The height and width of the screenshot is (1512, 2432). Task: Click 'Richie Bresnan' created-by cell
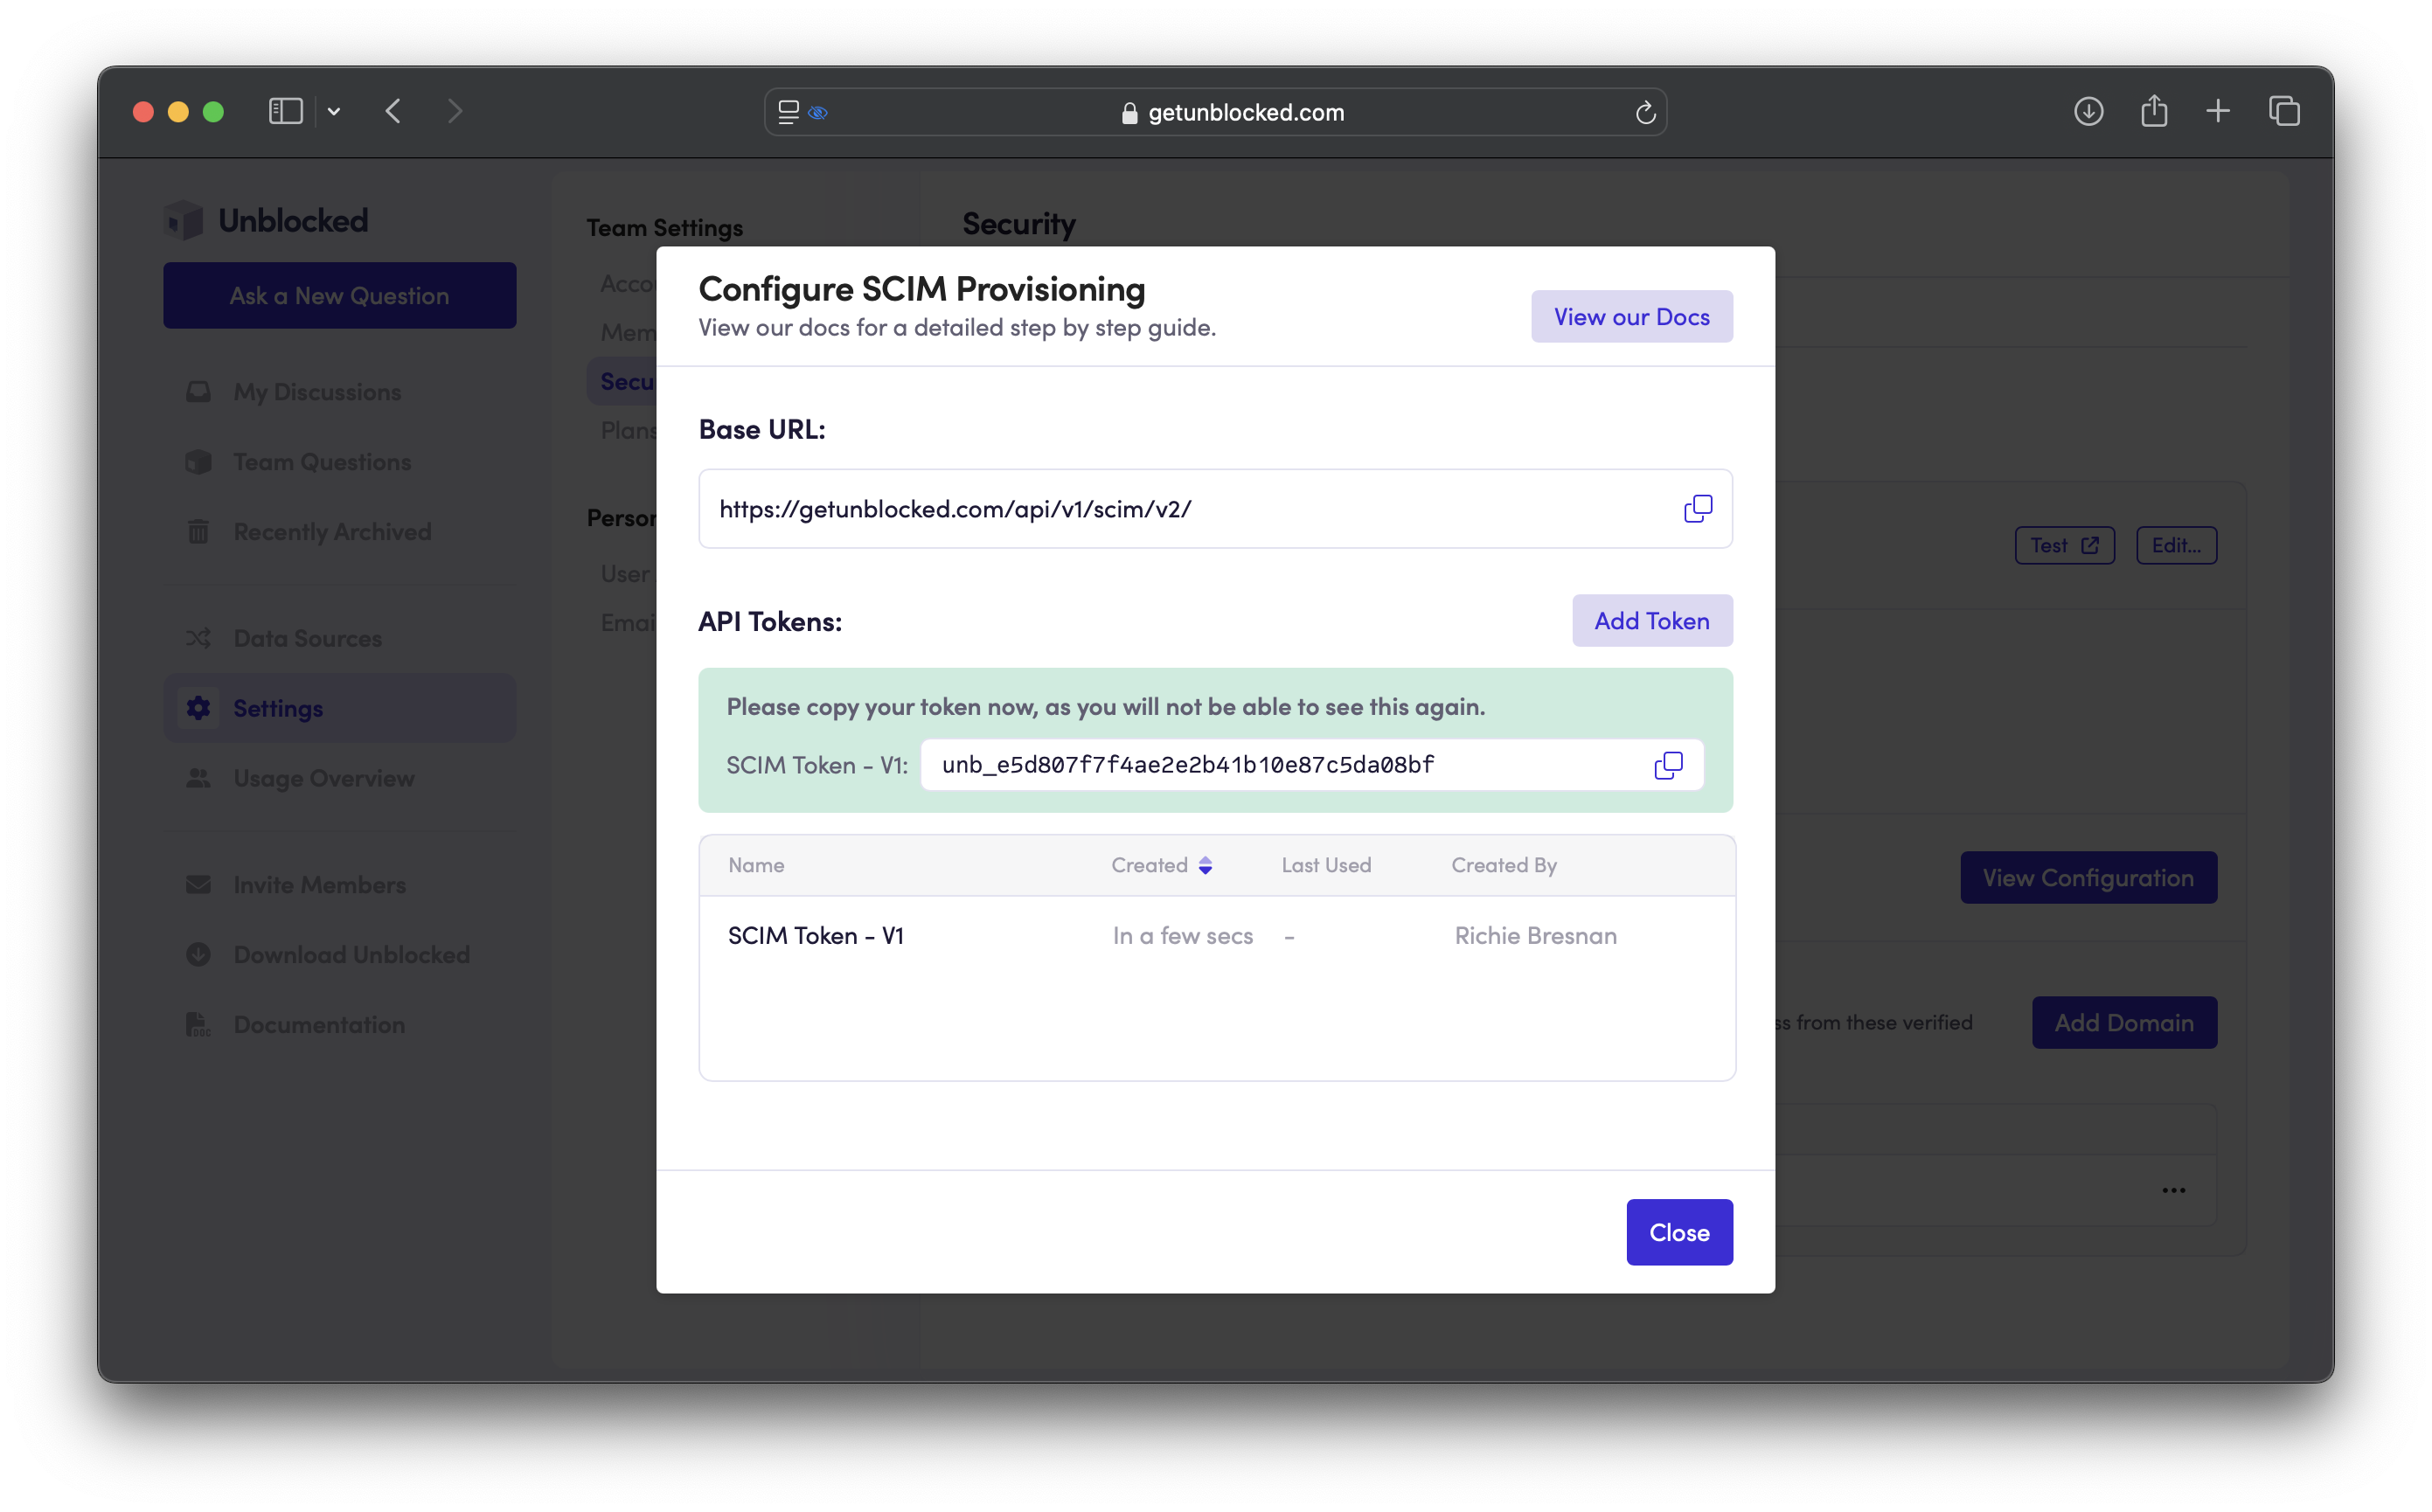pyautogui.click(x=1535, y=936)
